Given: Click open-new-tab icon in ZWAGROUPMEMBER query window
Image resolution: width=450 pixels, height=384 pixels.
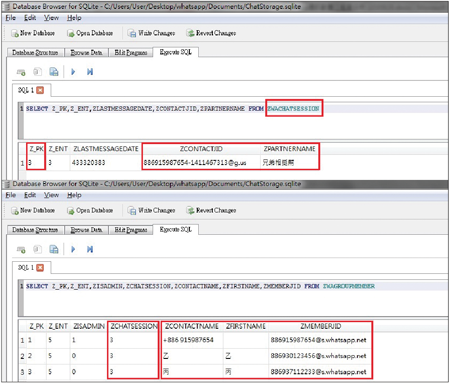Looking at the screenshot, I should [x=21, y=249].
